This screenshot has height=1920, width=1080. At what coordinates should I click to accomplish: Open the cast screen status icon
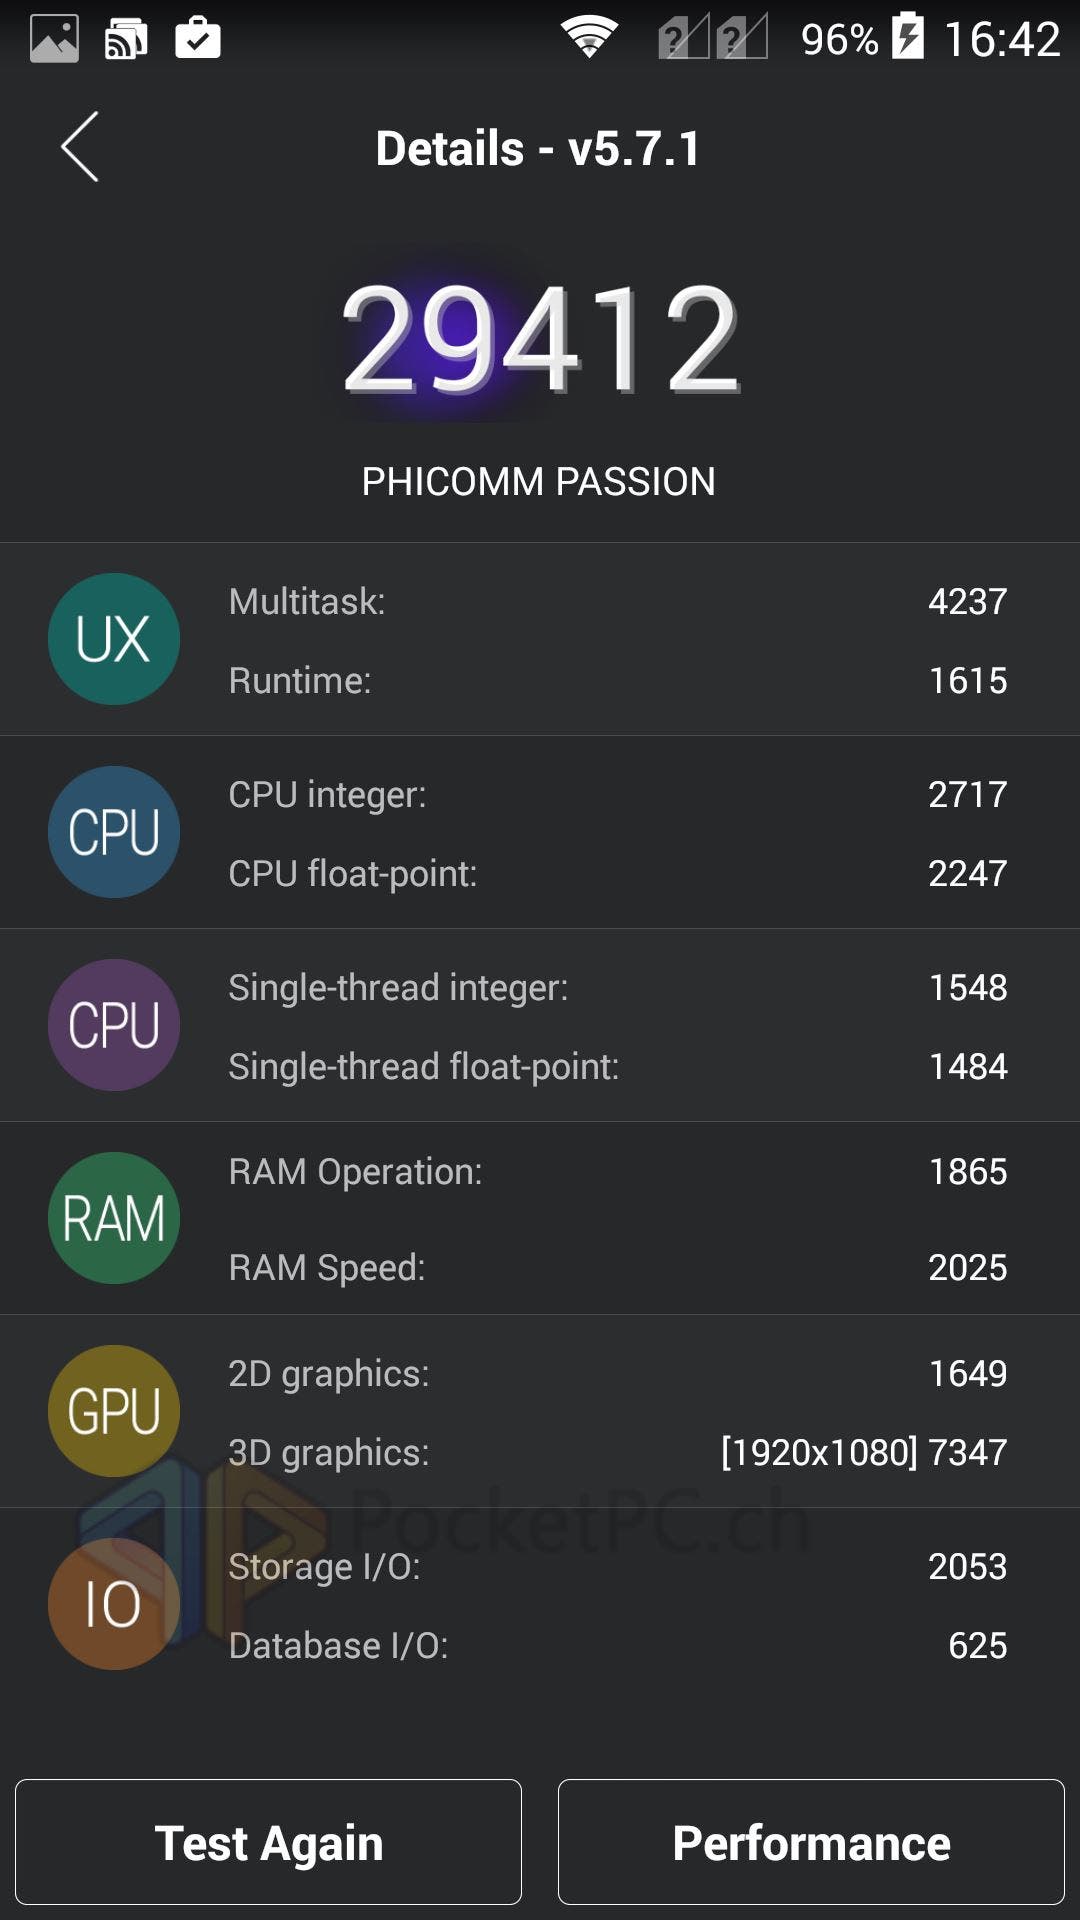[126, 39]
